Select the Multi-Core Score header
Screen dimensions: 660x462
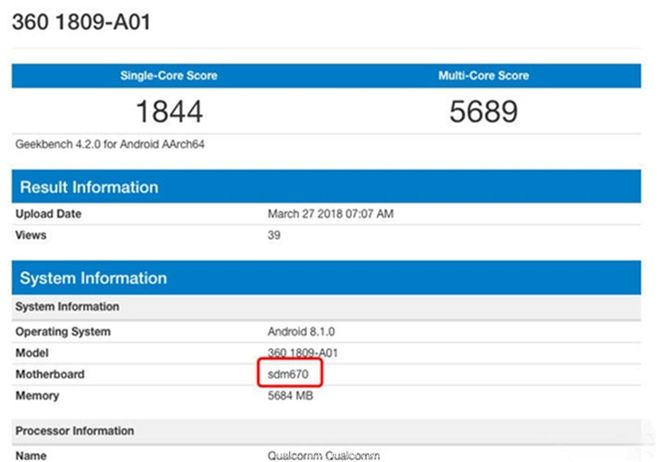[x=484, y=76]
